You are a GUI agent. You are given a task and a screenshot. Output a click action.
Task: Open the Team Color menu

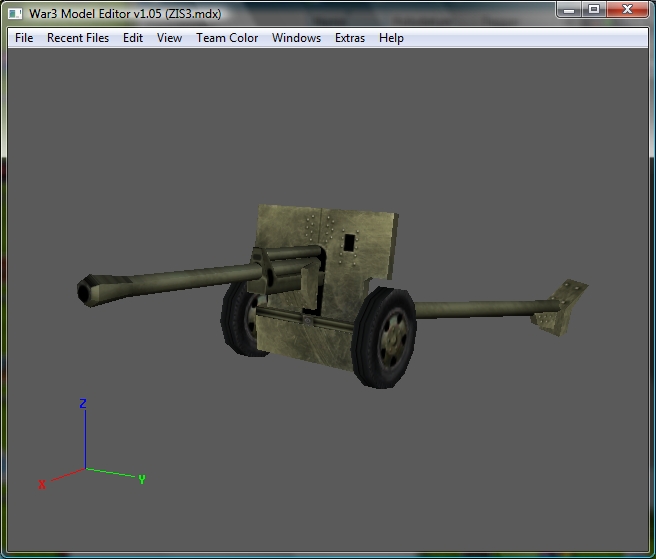click(x=227, y=38)
